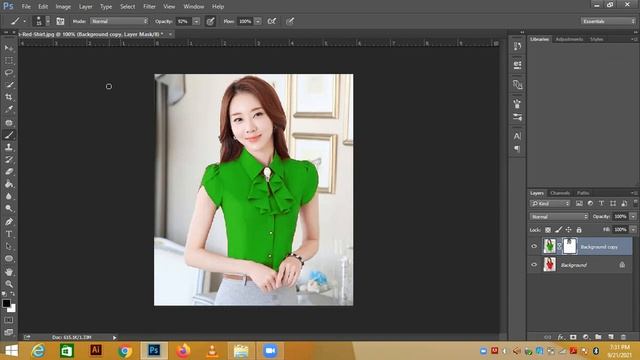Filter layers by type layers
Screen dimensions: 640x360
click(601, 203)
